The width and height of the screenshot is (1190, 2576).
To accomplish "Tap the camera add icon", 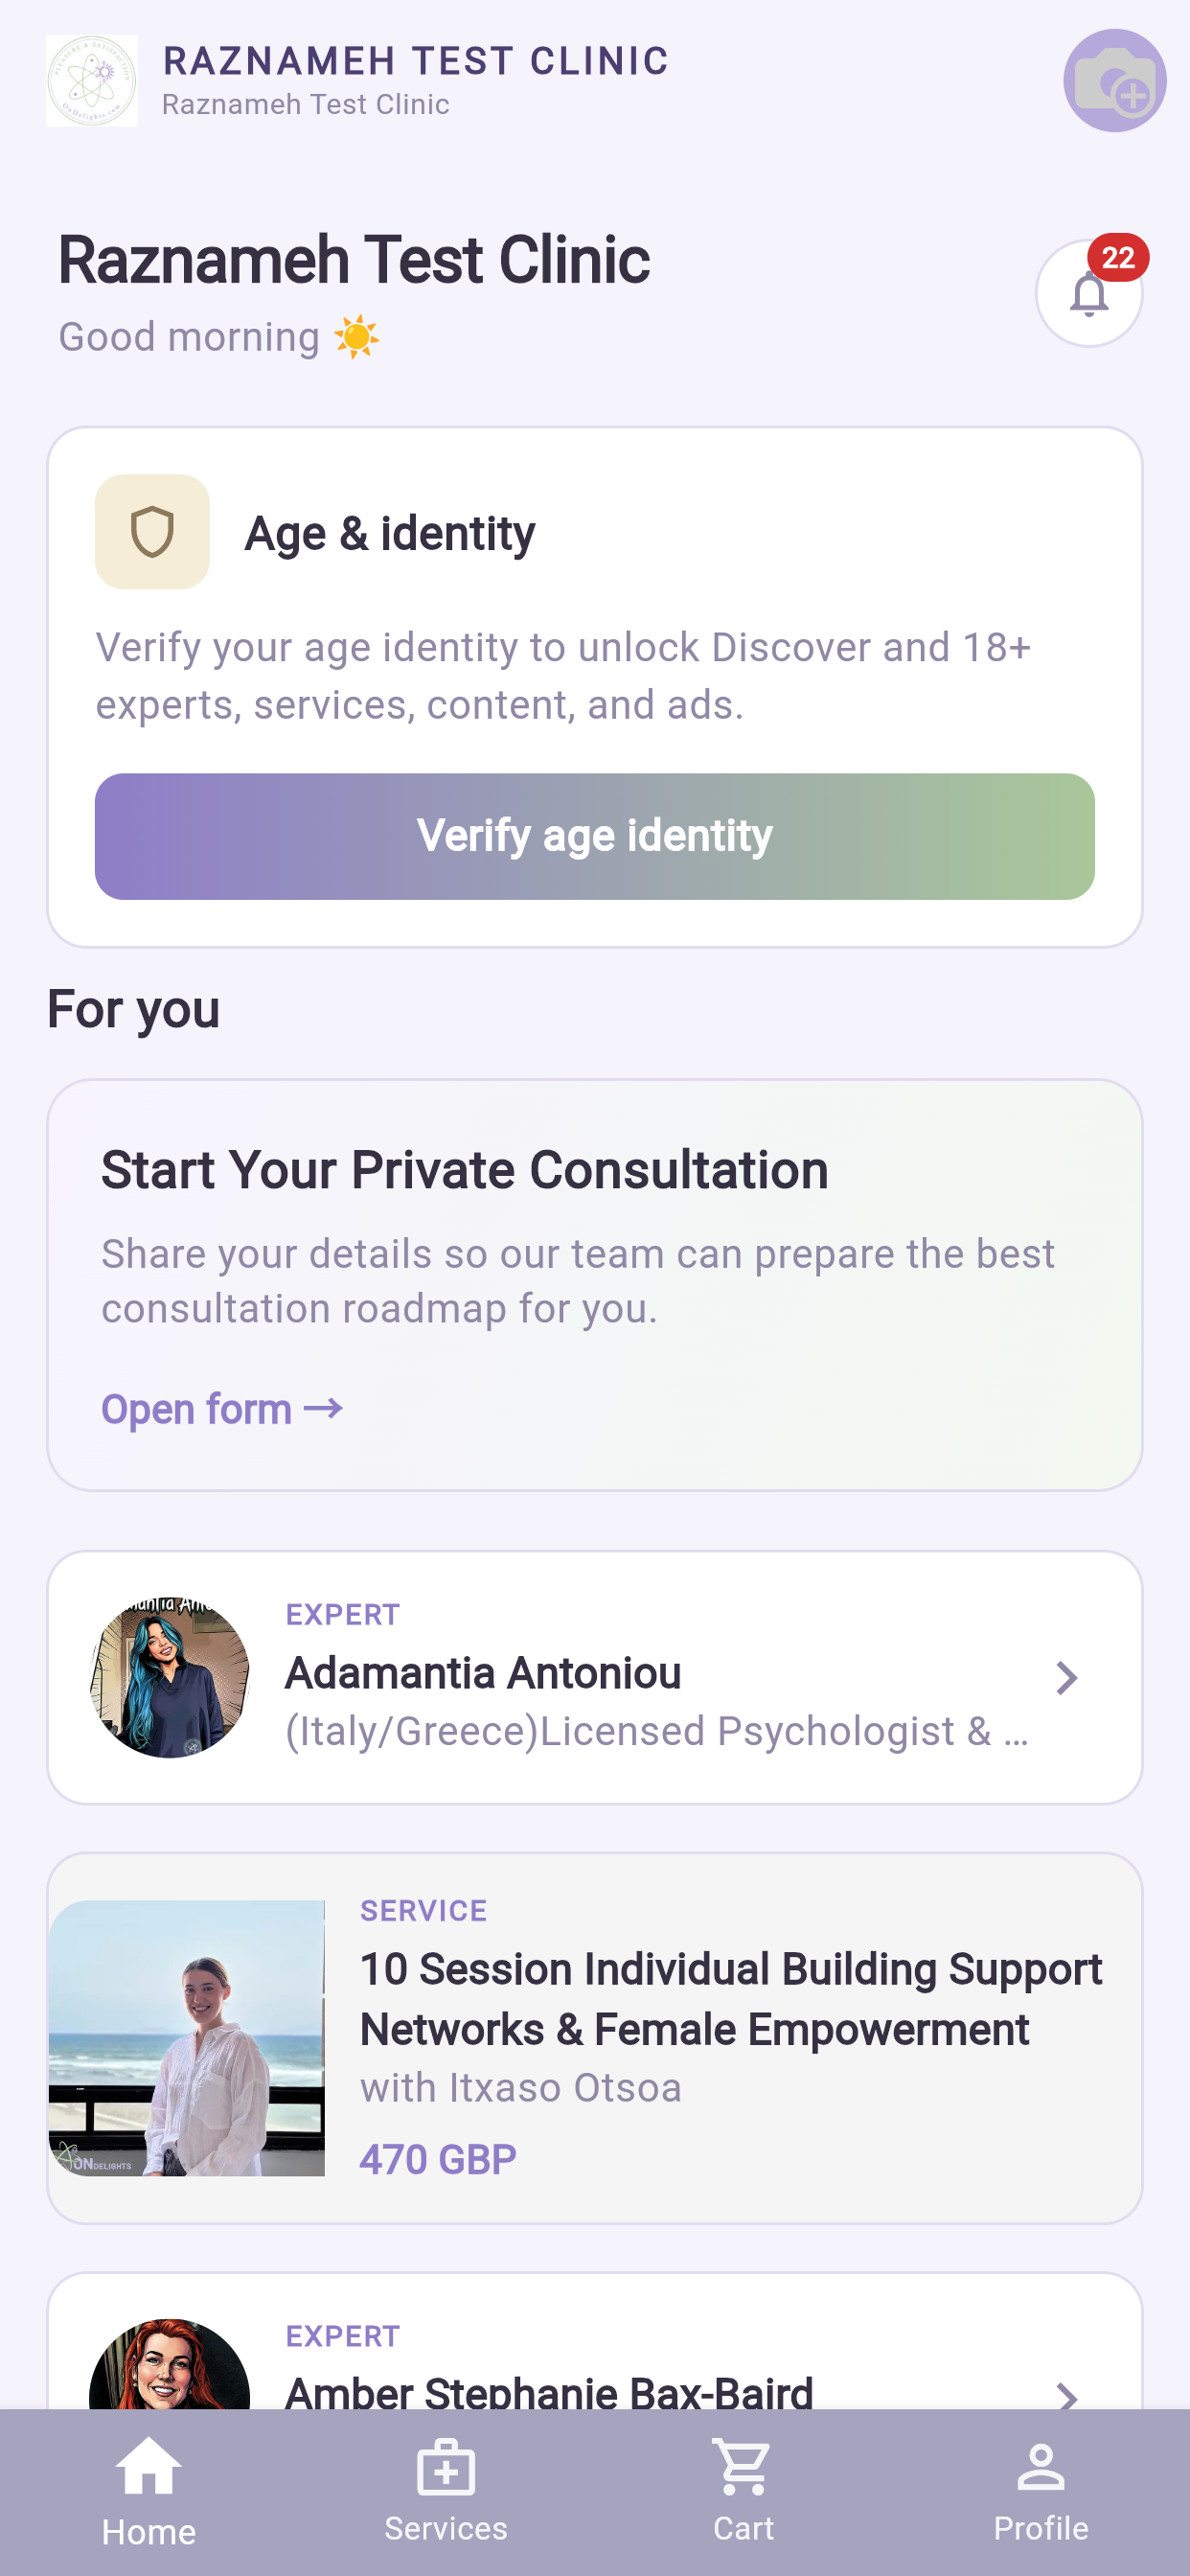I will tap(1114, 81).
